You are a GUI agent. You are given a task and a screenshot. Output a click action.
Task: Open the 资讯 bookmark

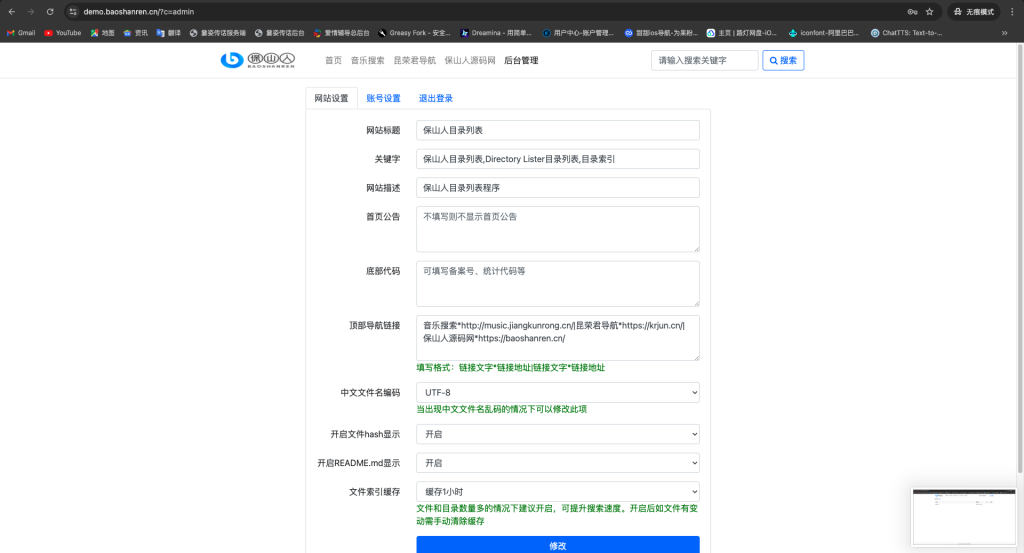click(x=136, y=33)
